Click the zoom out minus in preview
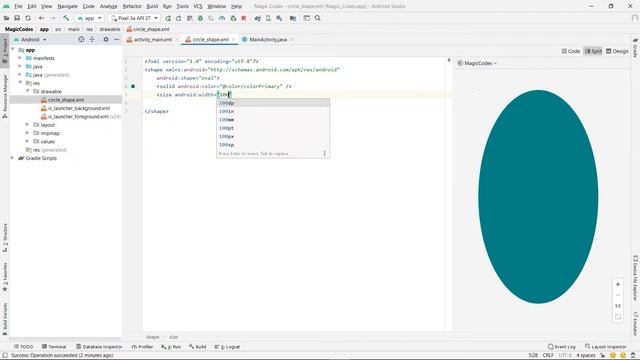640x360 pixels. click(x=618, y=295)
